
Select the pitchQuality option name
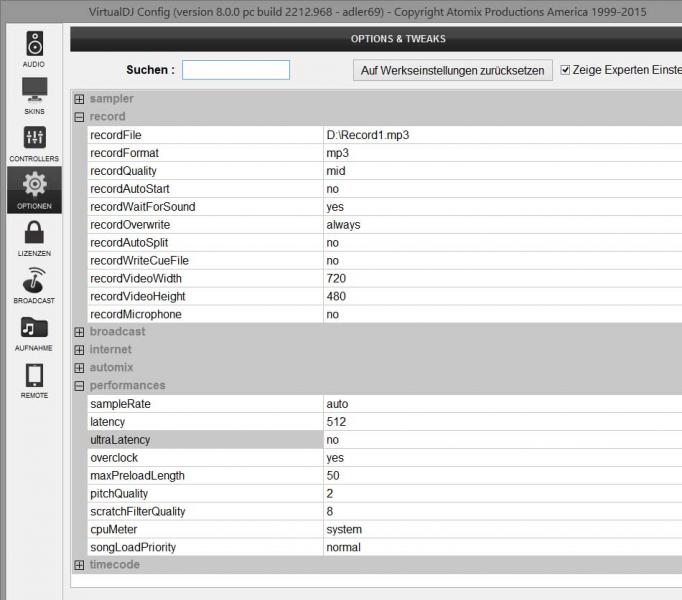pos(119,493)
